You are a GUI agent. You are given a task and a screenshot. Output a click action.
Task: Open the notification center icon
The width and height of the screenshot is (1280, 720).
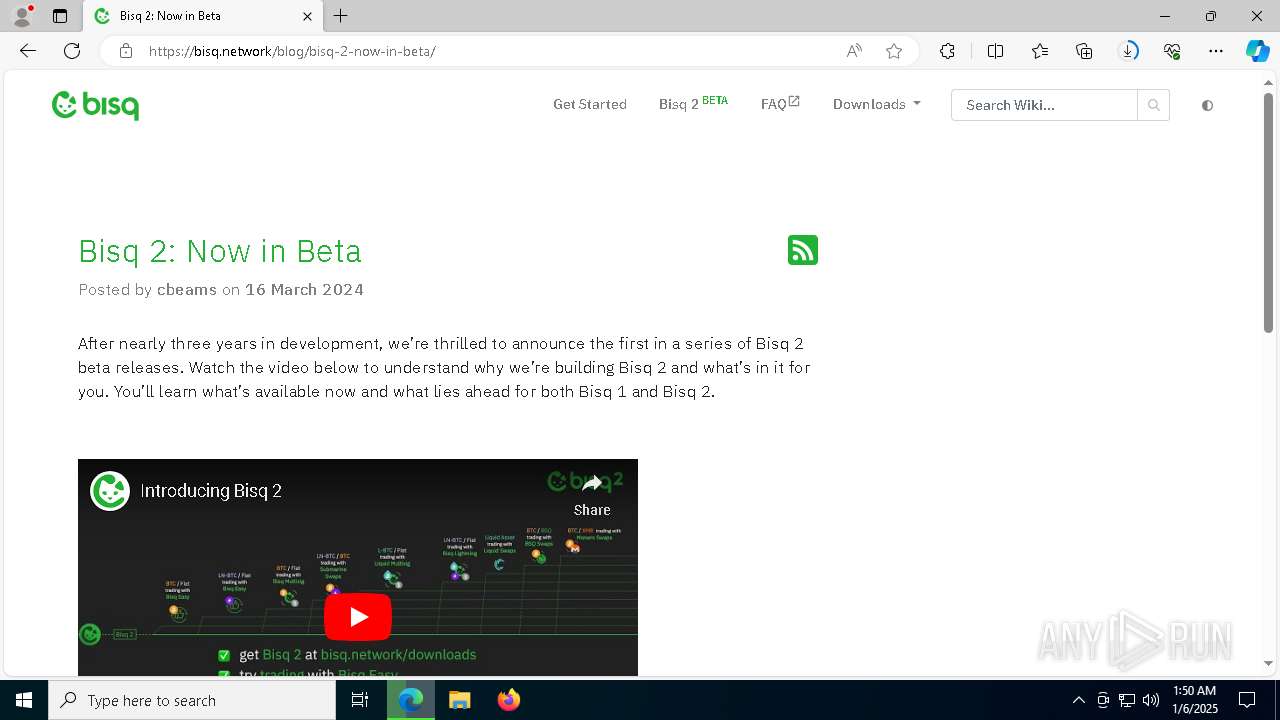[x=1247, y=700]
